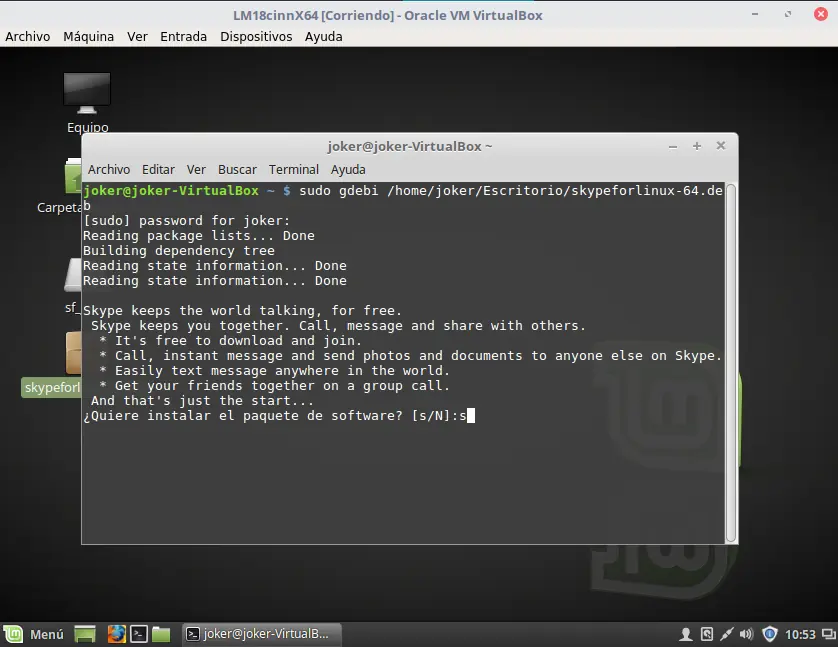This screenshot has width=838, height=647.
Task: Open the Linux Mint Menú button
Action: pos(34,634)
